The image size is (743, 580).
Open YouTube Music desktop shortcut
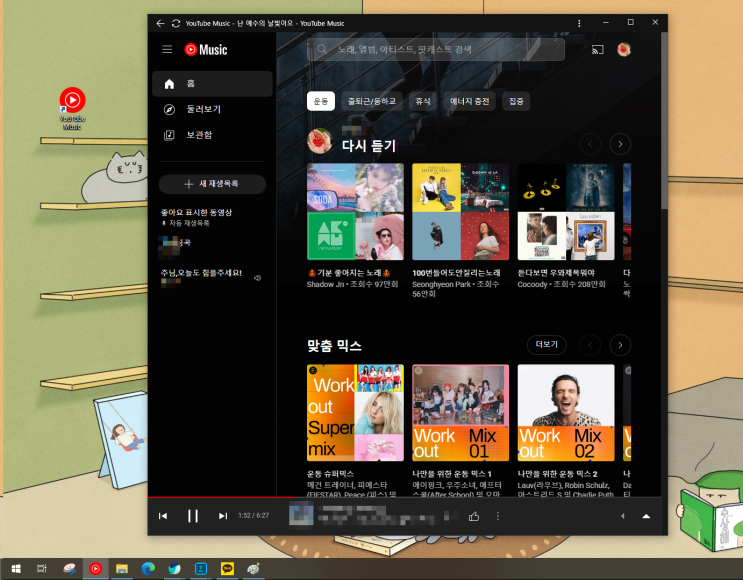pyautogui.click(x=72, y=108)
